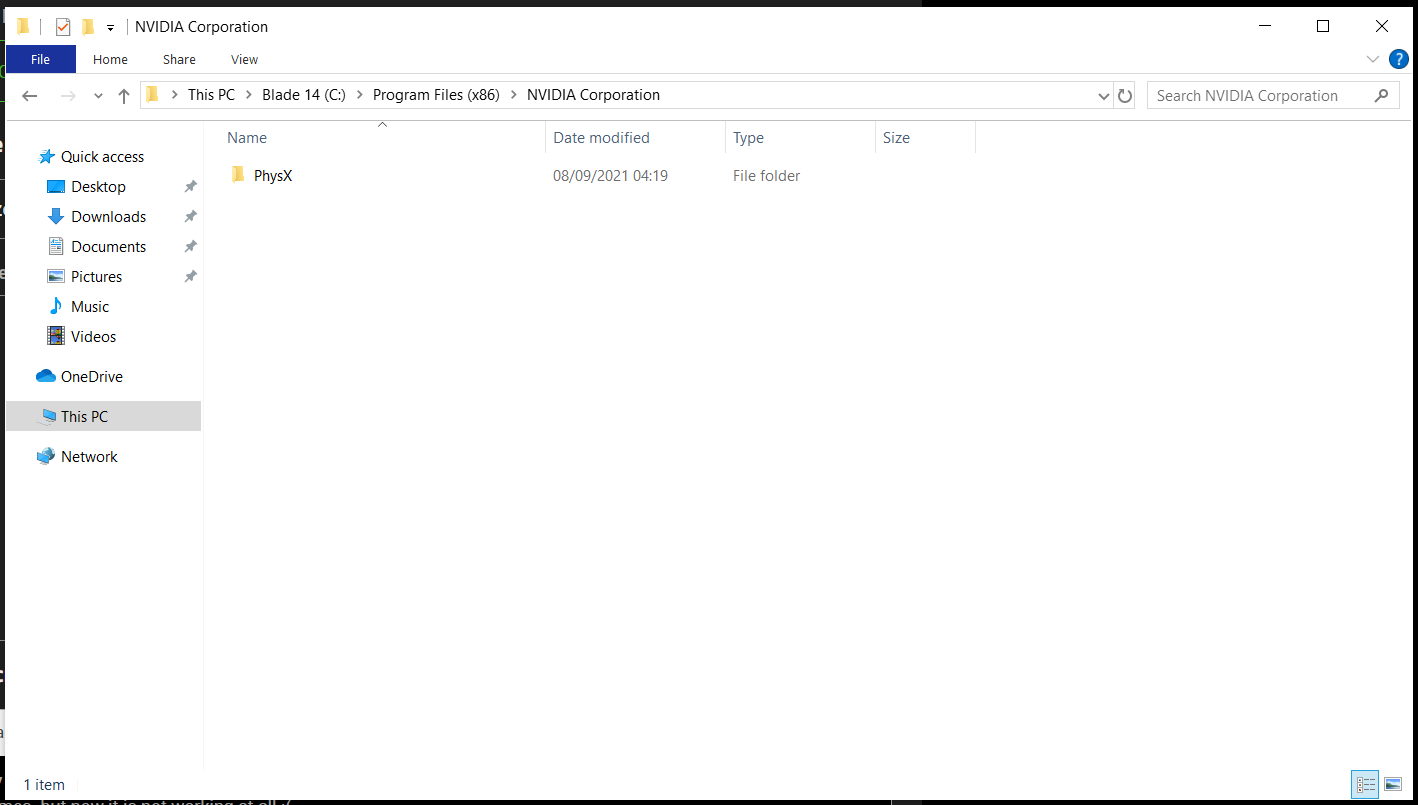The image size is (1418, 805).
Task: Jump to Blade 14 (C:) in address bar
Action: (x=304, y=95)
